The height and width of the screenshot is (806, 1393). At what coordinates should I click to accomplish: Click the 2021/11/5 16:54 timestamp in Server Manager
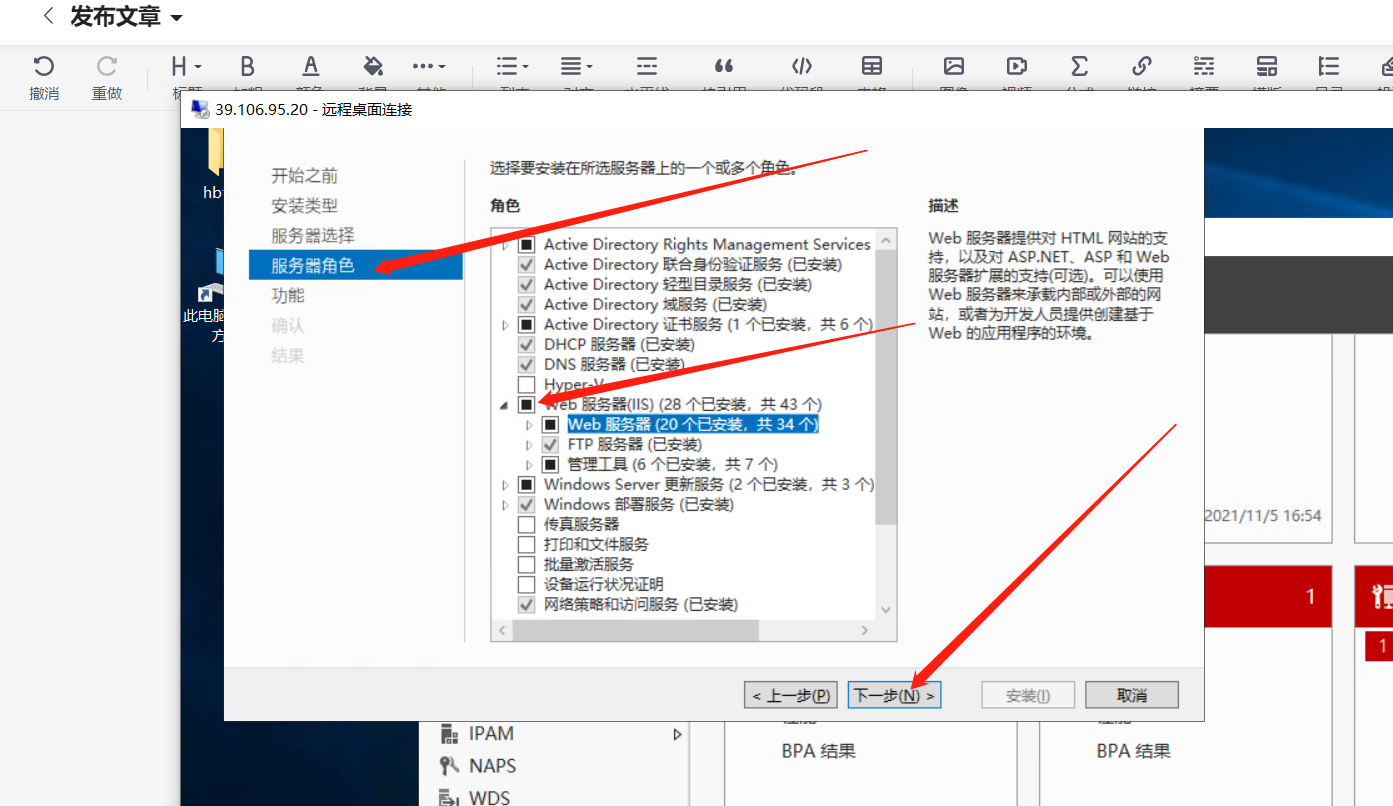[1263, 516]
